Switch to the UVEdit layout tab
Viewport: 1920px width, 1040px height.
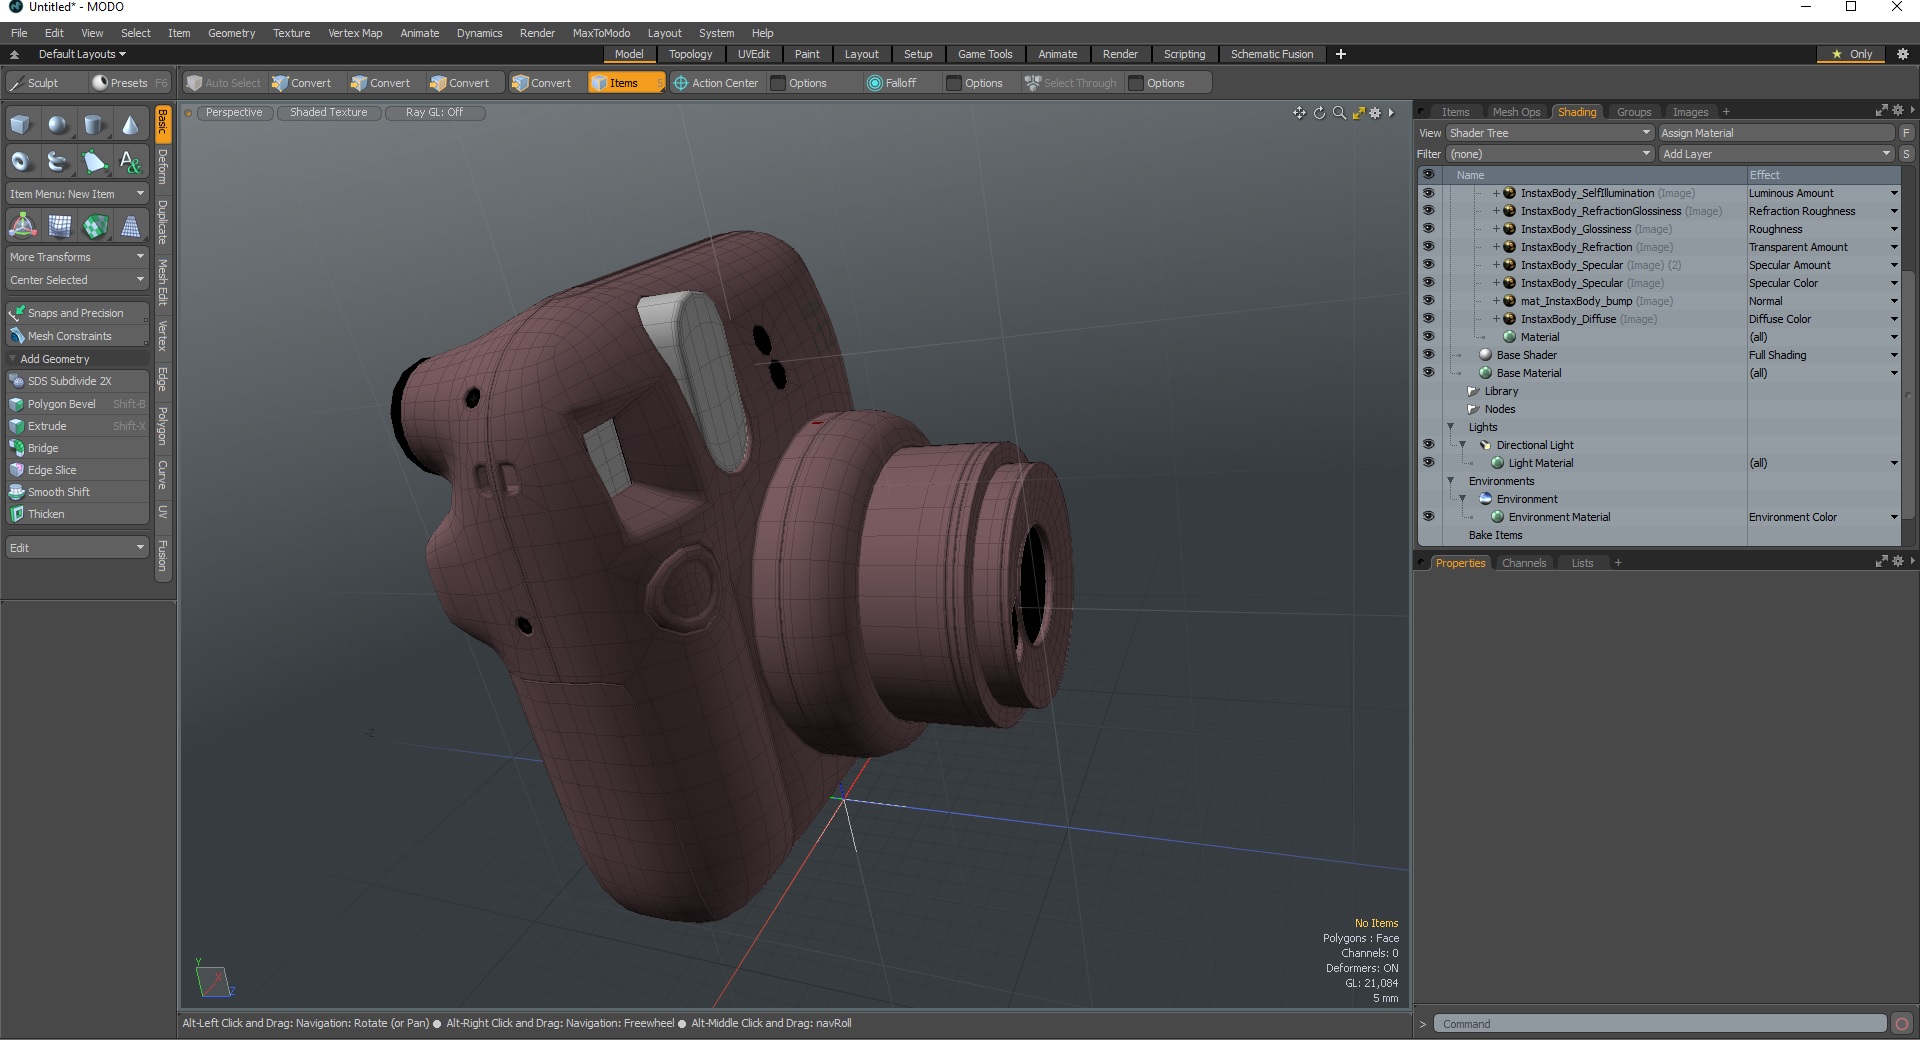click(753, 54)
